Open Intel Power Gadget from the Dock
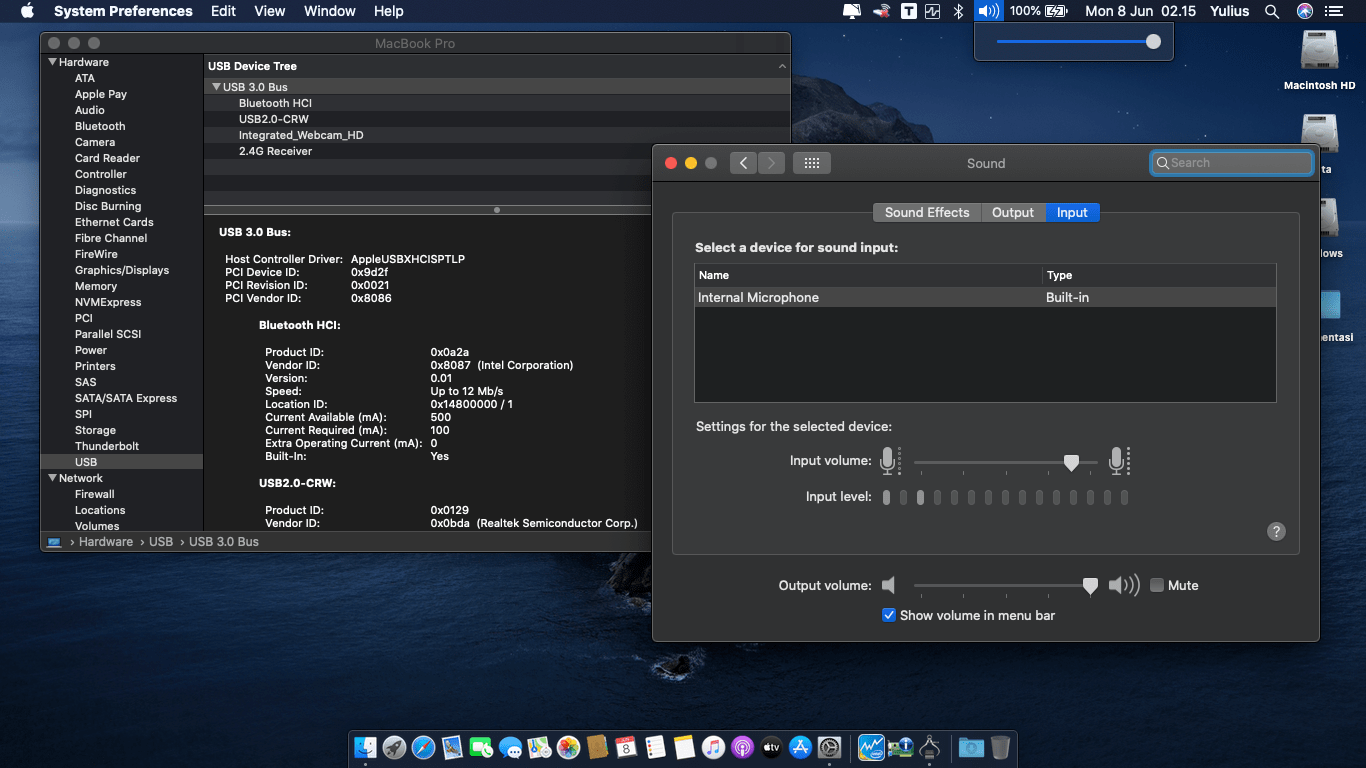 pos(871,747)
